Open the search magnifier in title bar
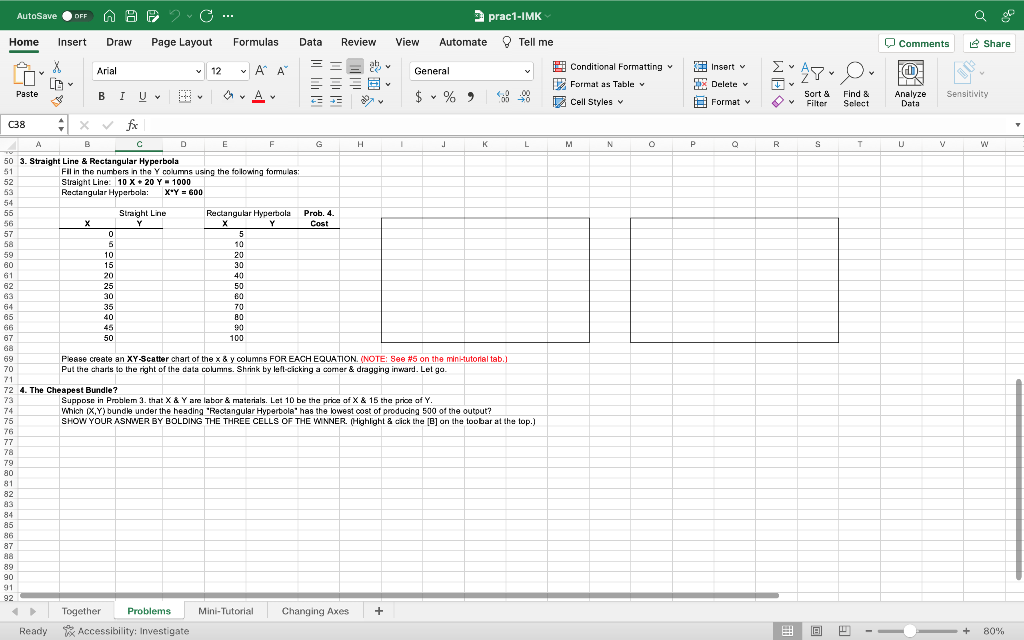1024x640 pixels. click(980, 16)
